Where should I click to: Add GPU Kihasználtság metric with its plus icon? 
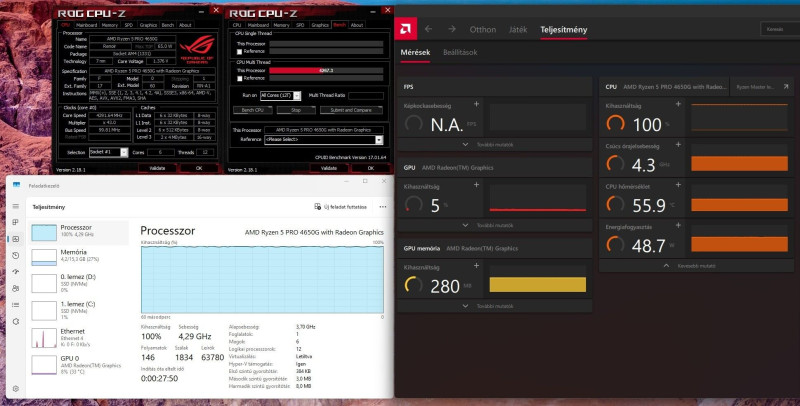[476, 185]
